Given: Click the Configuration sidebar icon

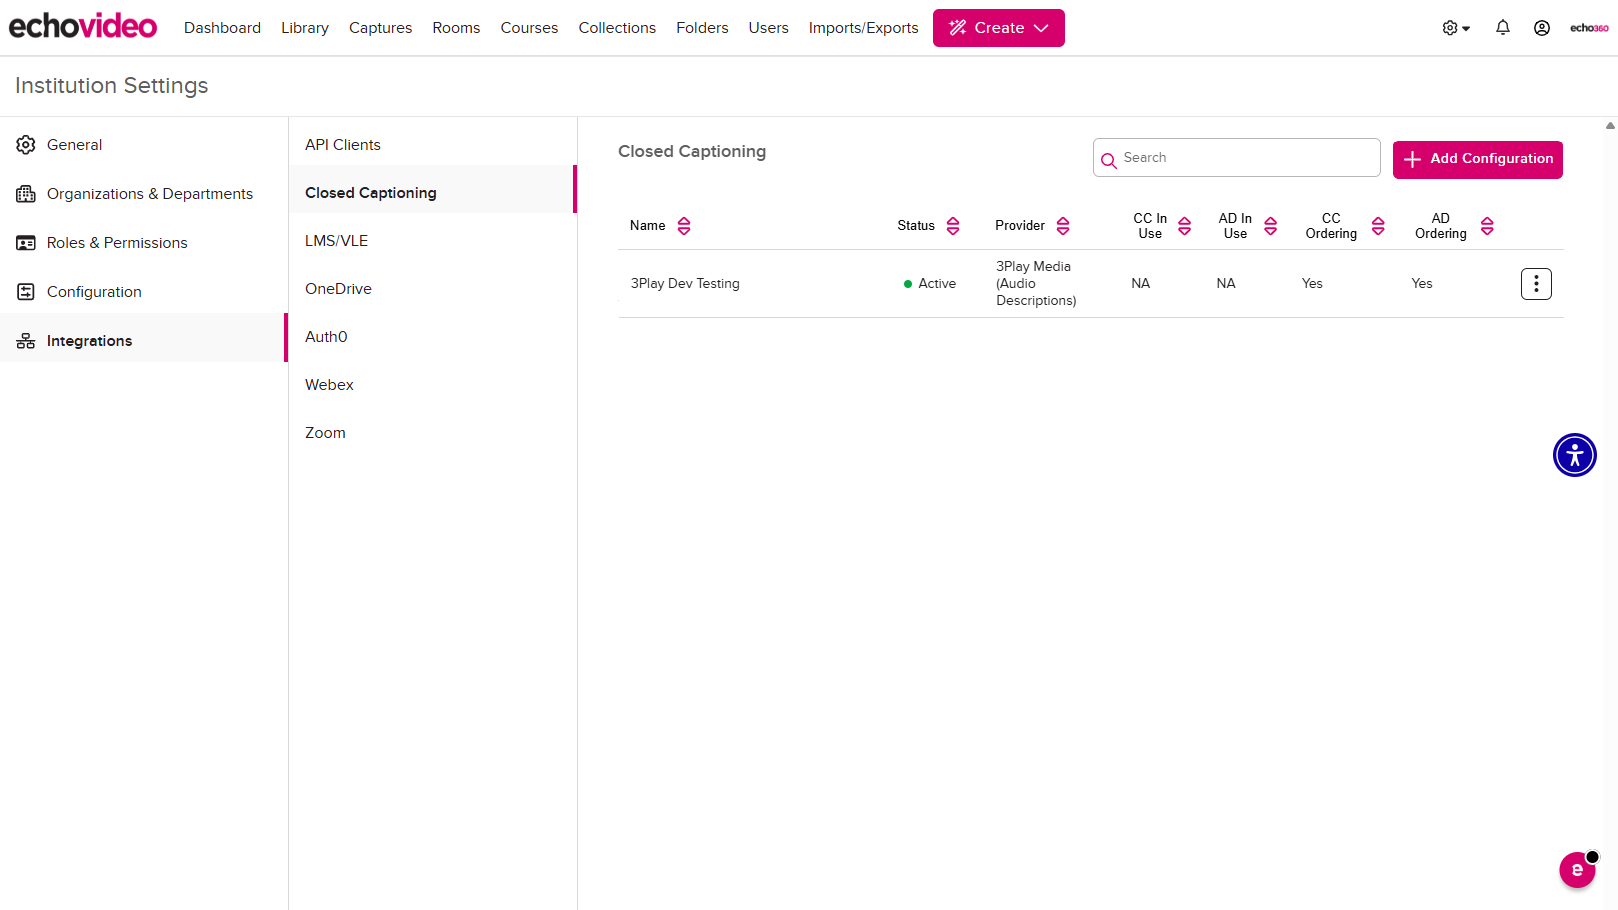Looking at the screenshot, I should pyautogui.click(x=25, y=291).
